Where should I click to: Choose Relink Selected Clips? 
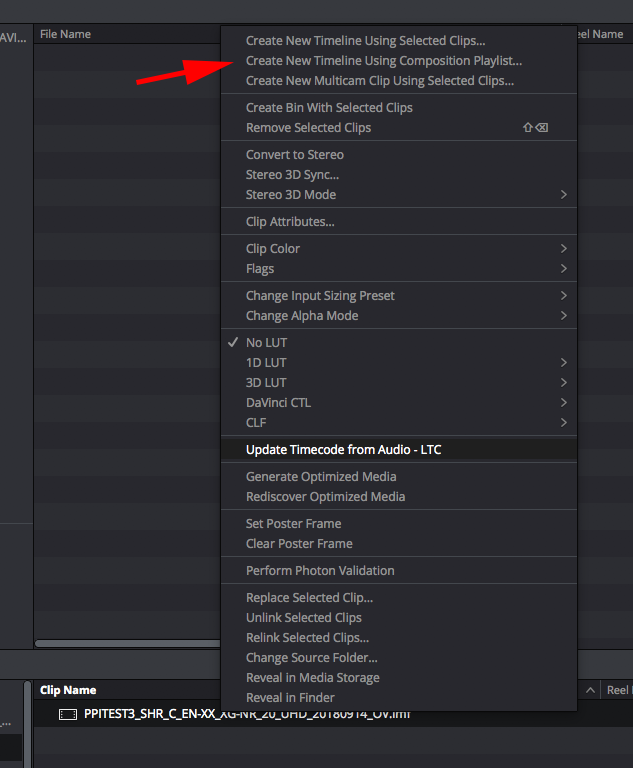(x=399, y=638)
